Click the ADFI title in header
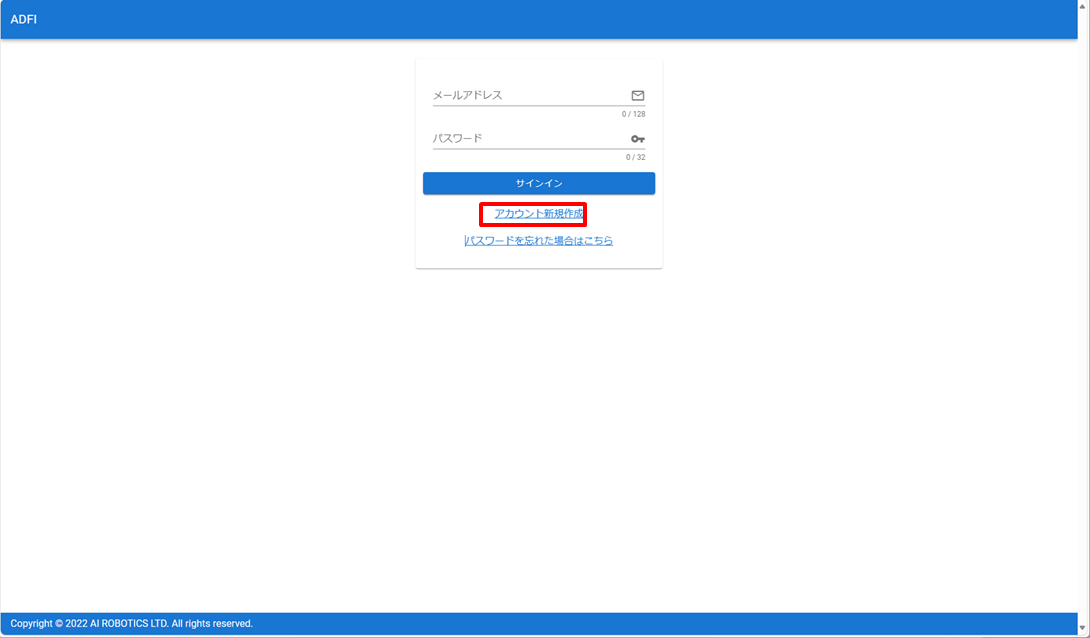1090x638 pixels. 24,19
